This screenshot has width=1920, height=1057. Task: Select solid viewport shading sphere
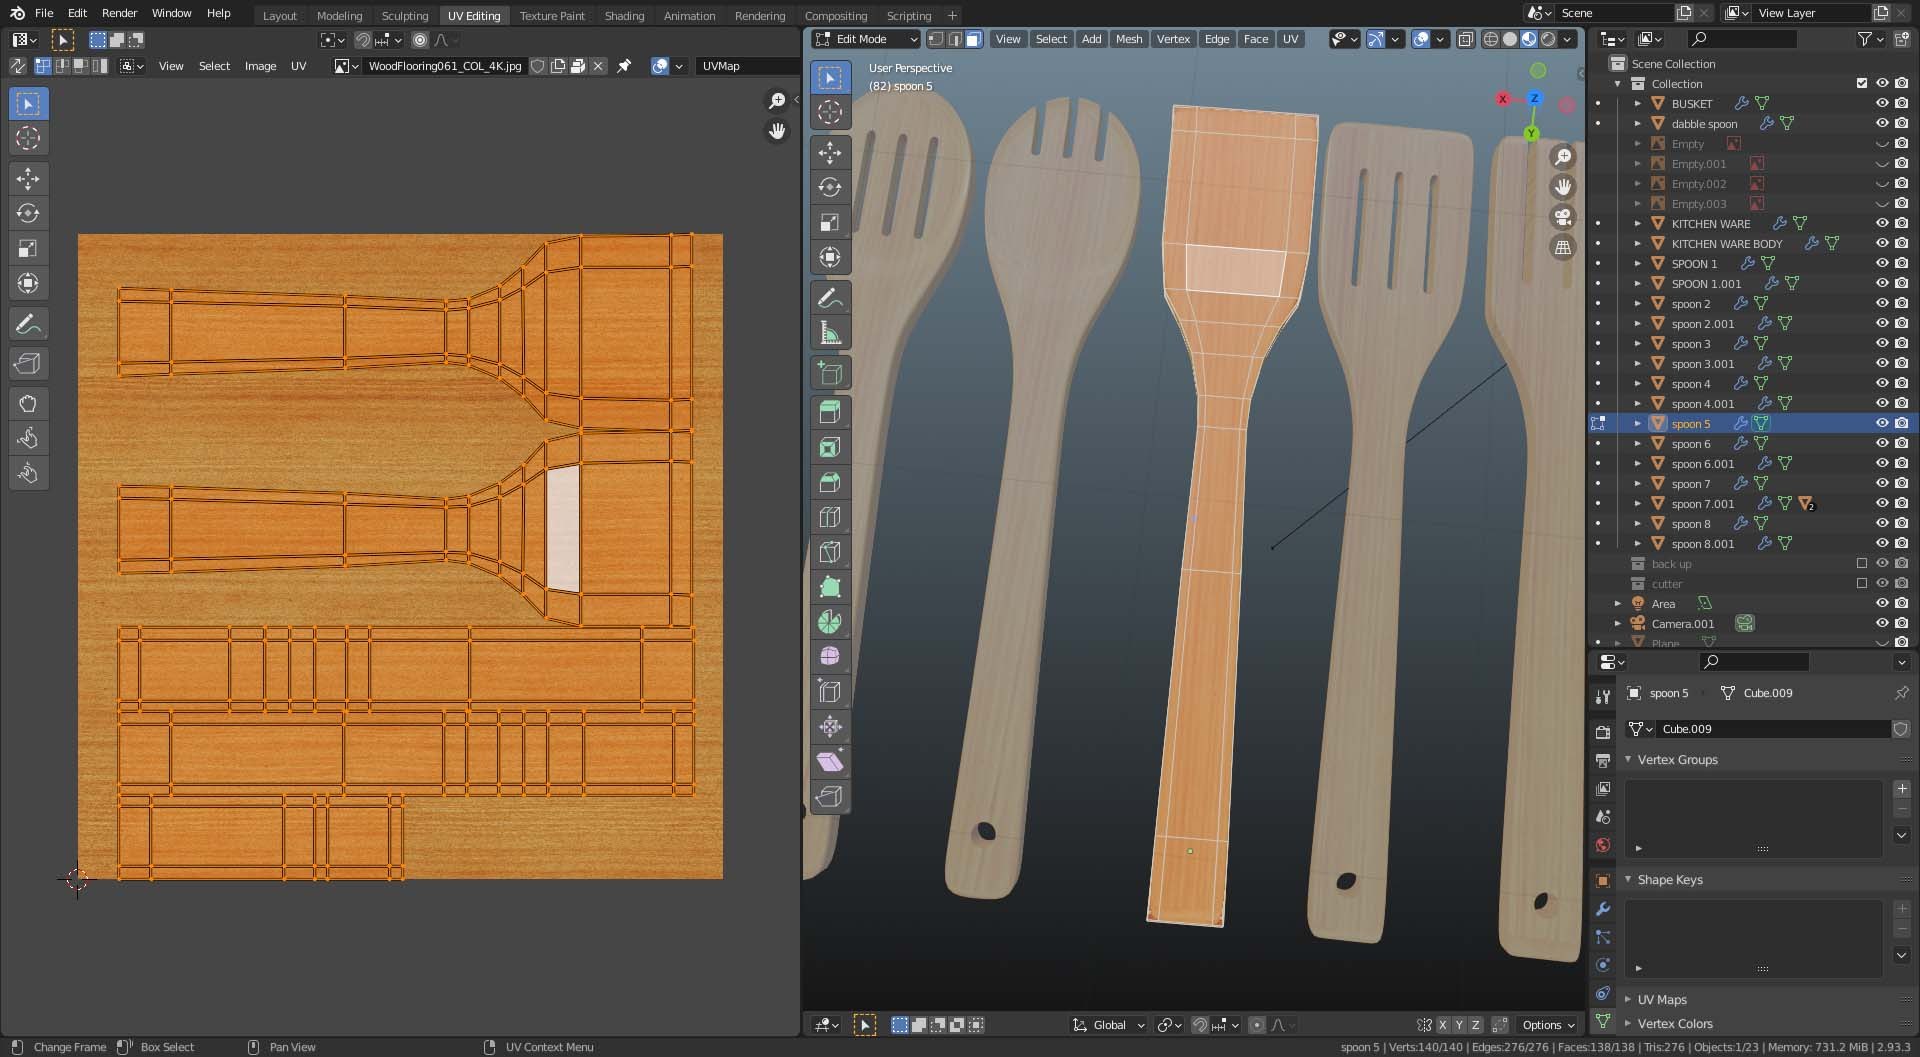pyautogui.click(x=1510, y=39)
